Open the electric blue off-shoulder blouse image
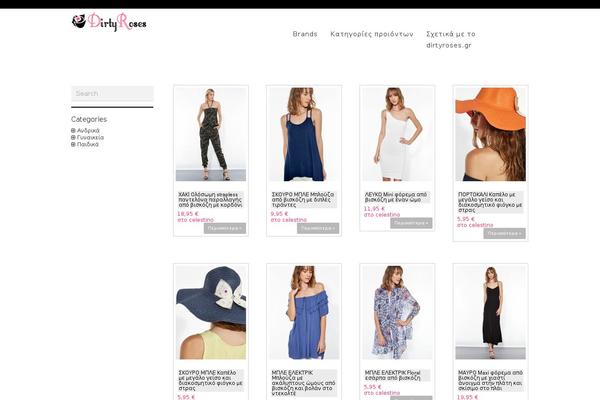Image resolution: width=600 pixels, height=400 pixels. 304,312
